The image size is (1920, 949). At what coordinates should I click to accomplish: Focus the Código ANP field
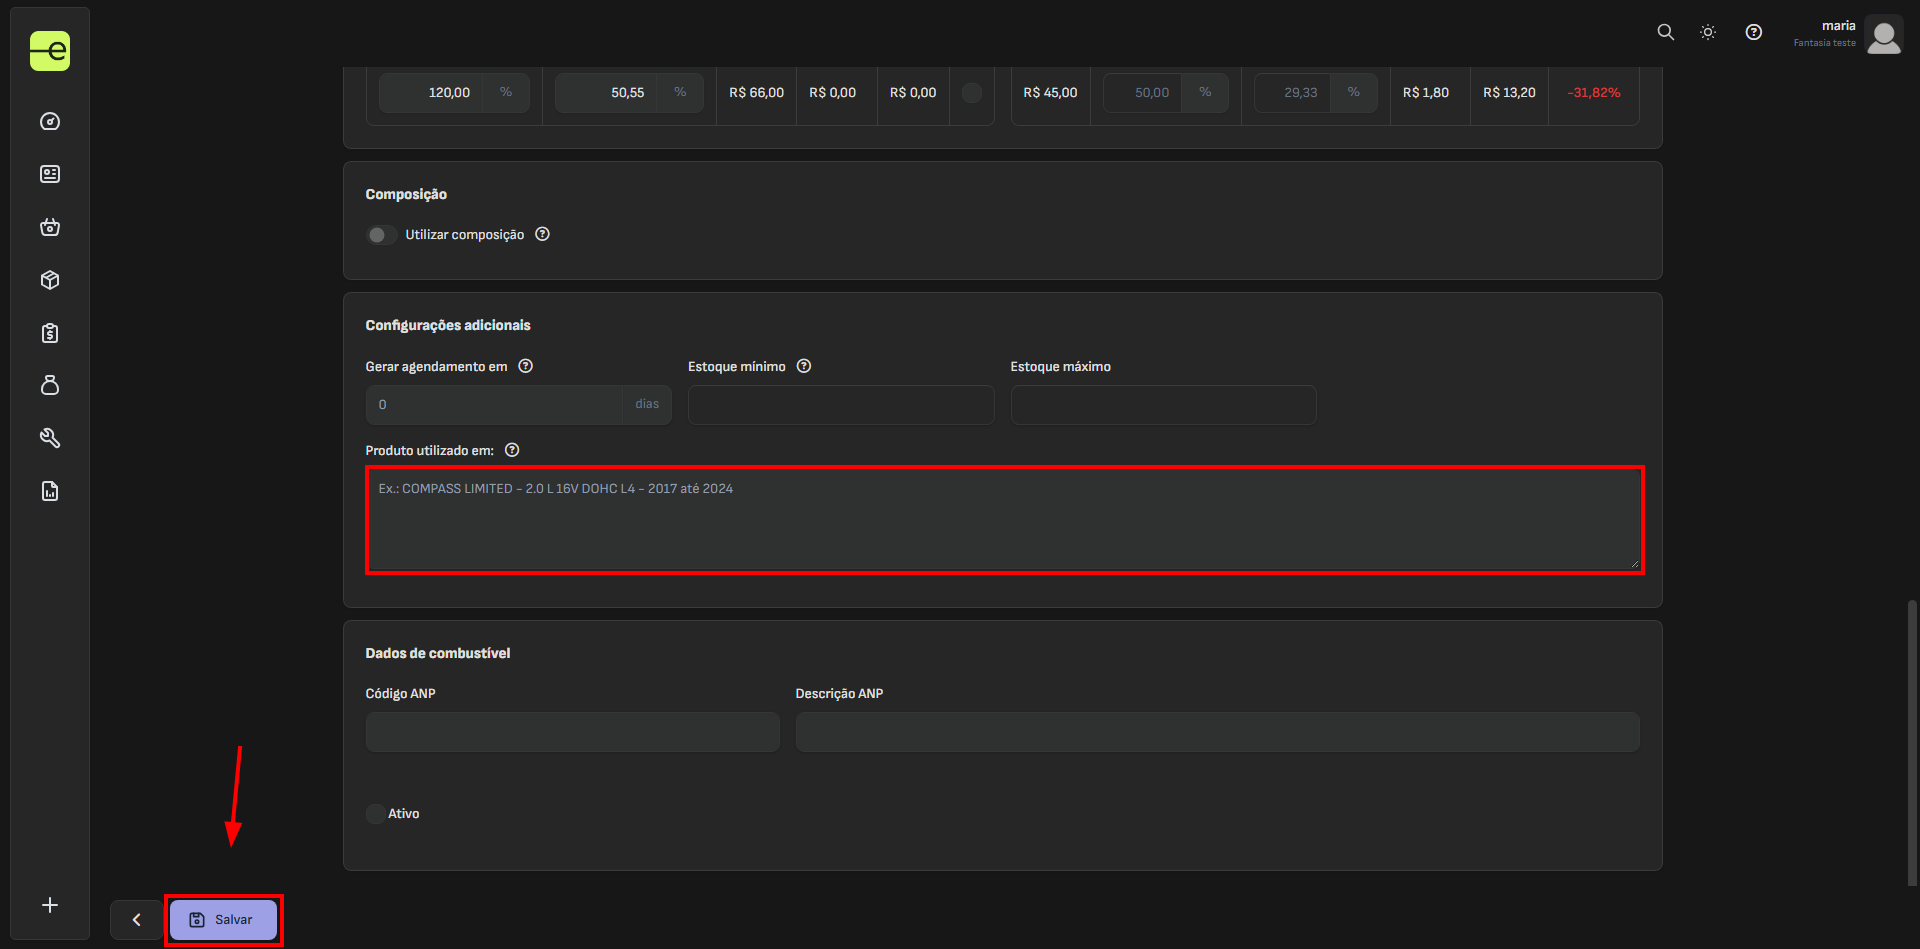click(x=572, y=732)
